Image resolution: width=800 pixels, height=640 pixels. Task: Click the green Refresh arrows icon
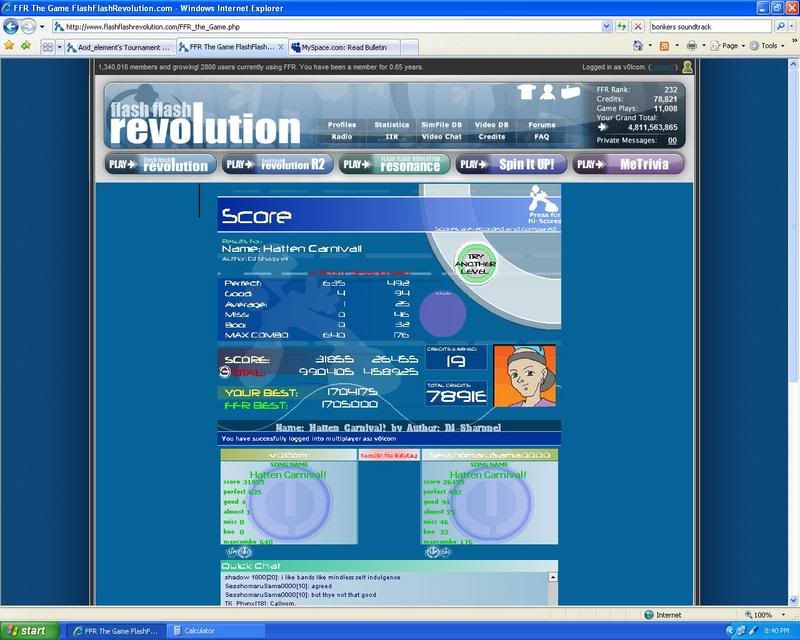621,27
